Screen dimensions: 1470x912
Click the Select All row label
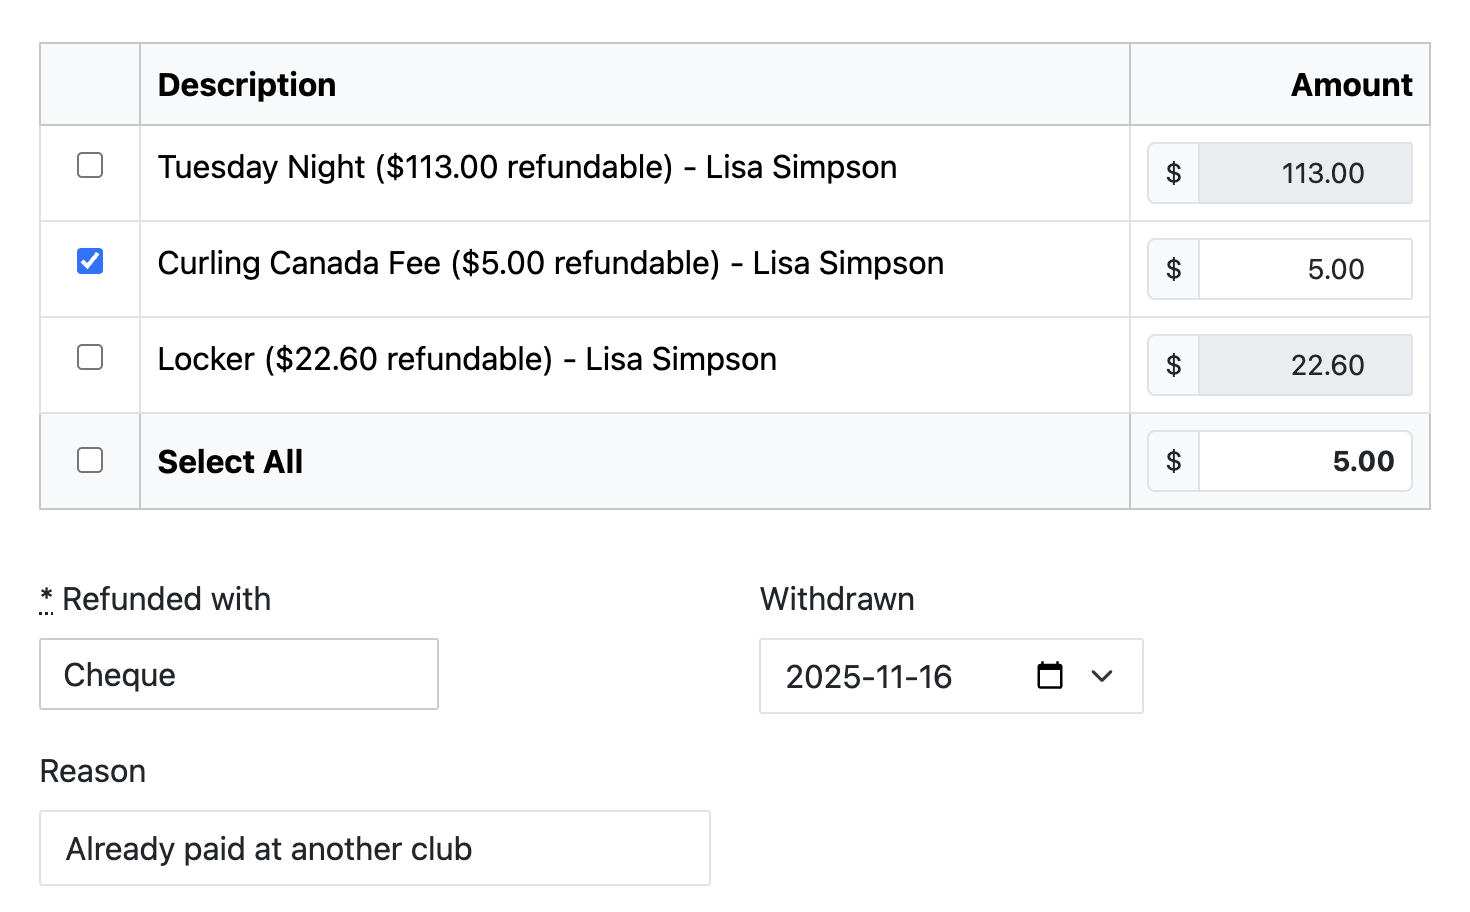coord(230,461)
